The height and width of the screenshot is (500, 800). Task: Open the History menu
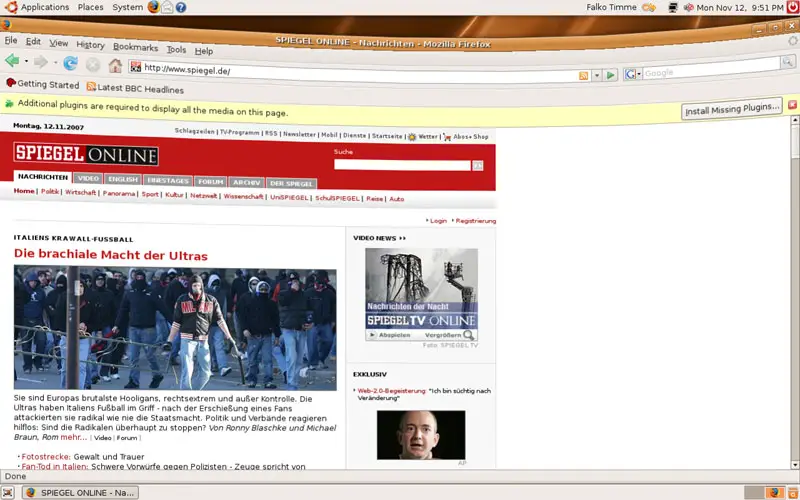[90, 45]
